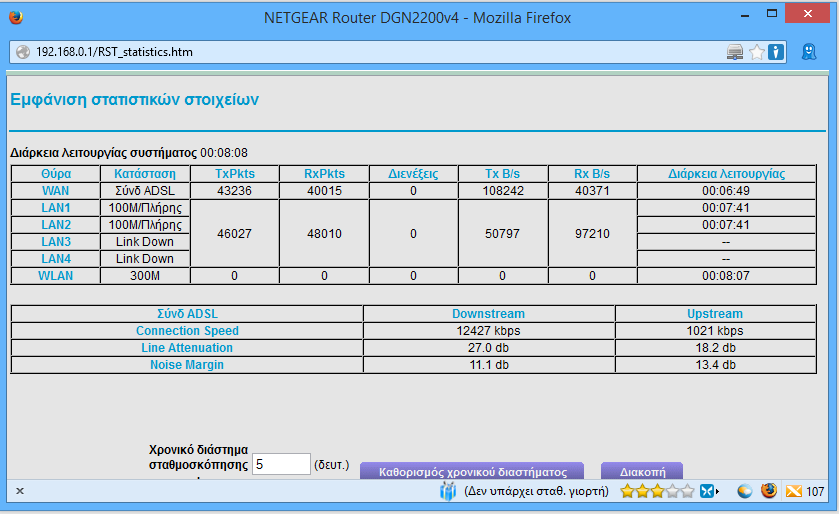The image size is (839, 514).
Task: Click the WAN row label
Action: 56,191
